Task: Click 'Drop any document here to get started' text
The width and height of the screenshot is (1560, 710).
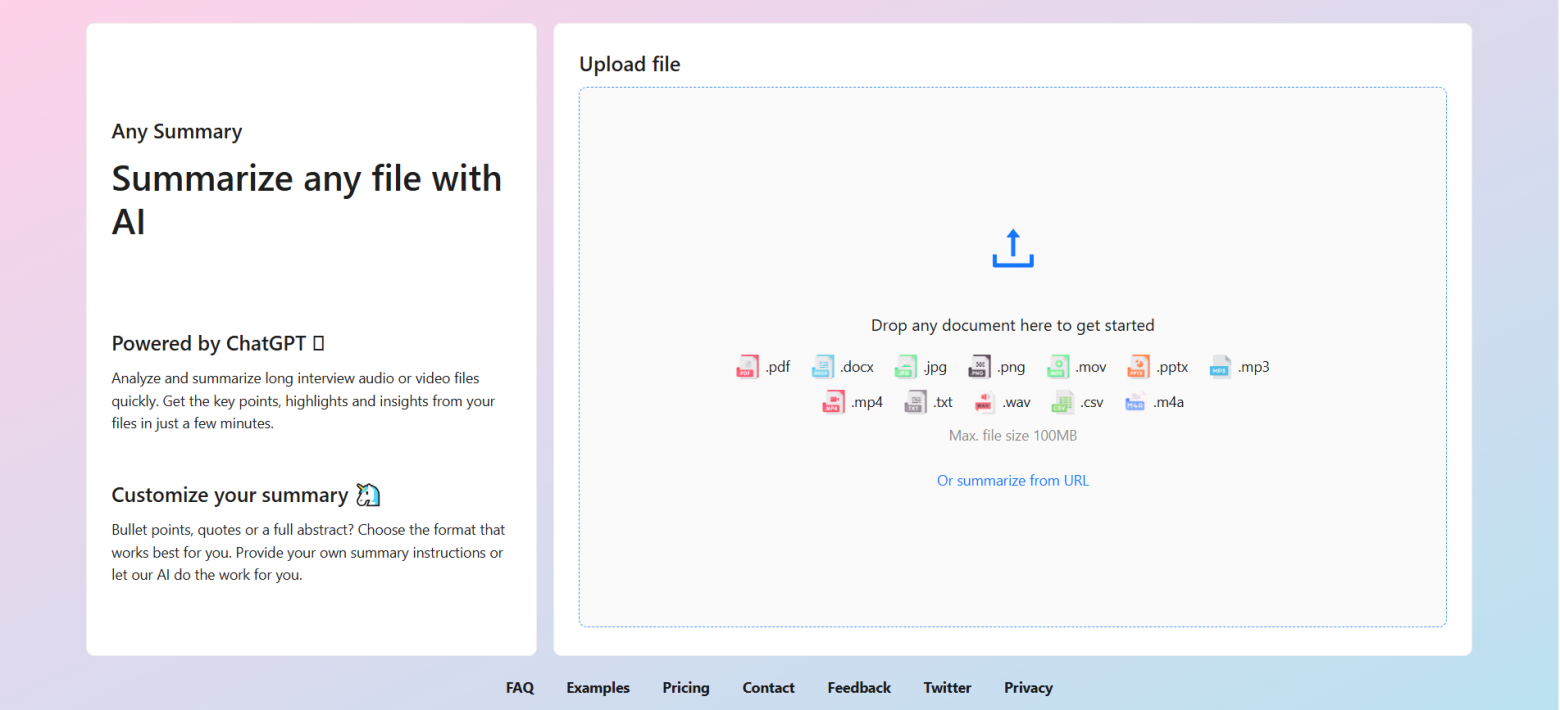Action: click(1013, 325)
